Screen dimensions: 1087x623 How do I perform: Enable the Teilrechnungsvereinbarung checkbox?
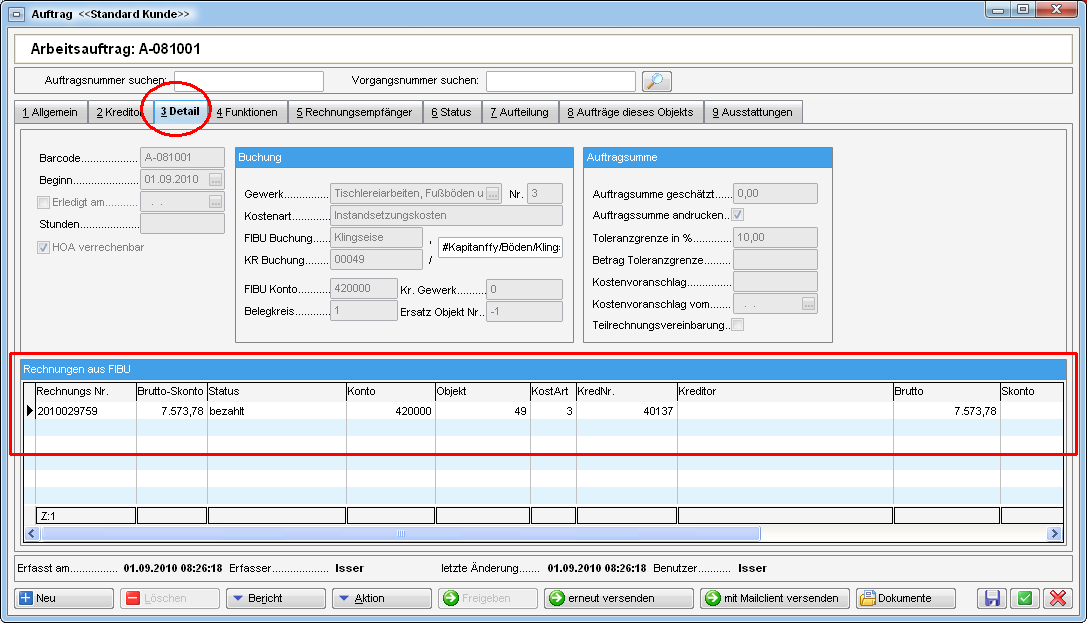click(x=738, y=325)
